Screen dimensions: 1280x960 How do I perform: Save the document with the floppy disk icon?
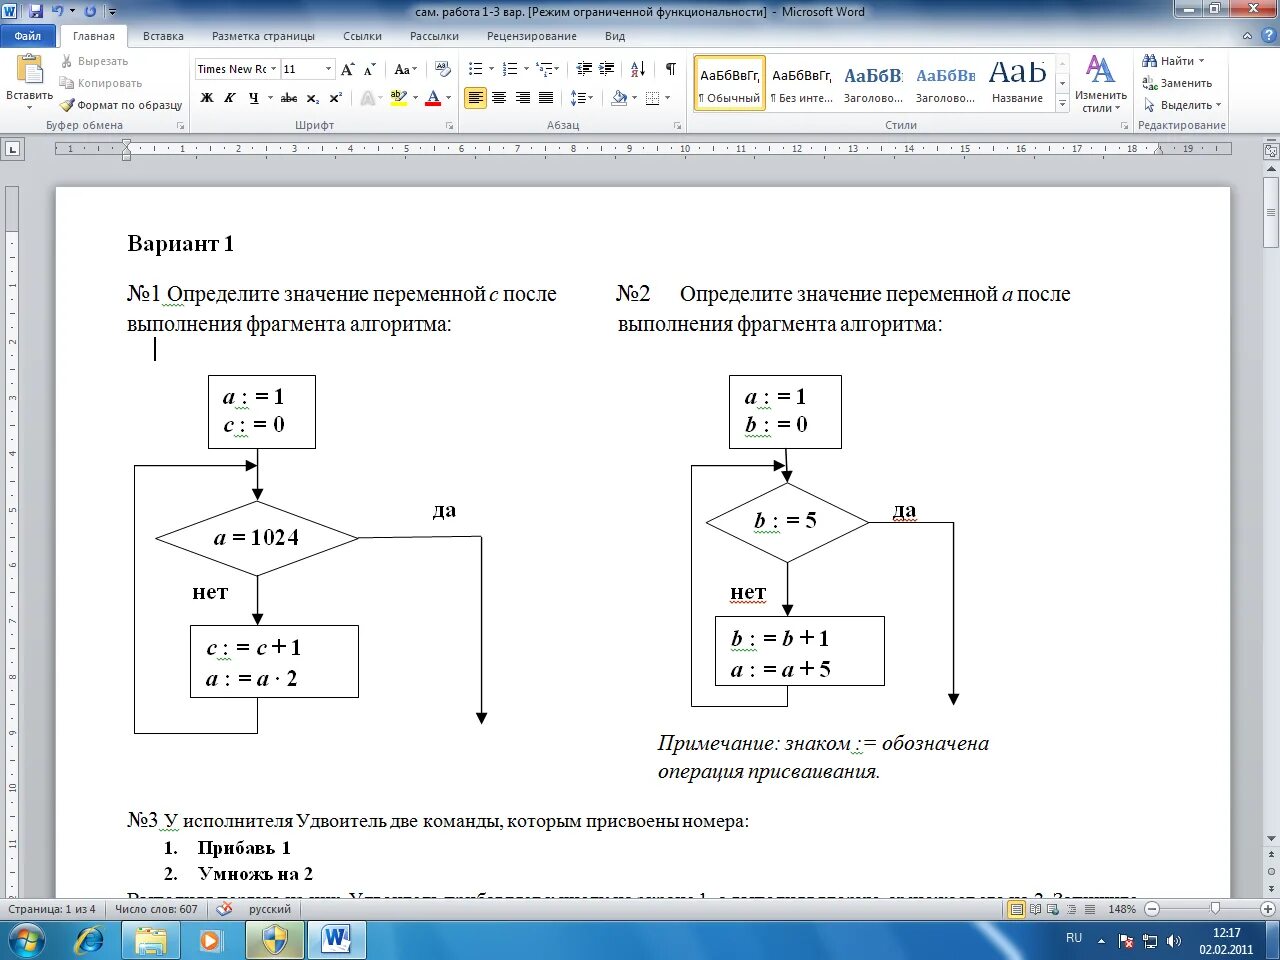pyautogui.click(x=36, y=11)
